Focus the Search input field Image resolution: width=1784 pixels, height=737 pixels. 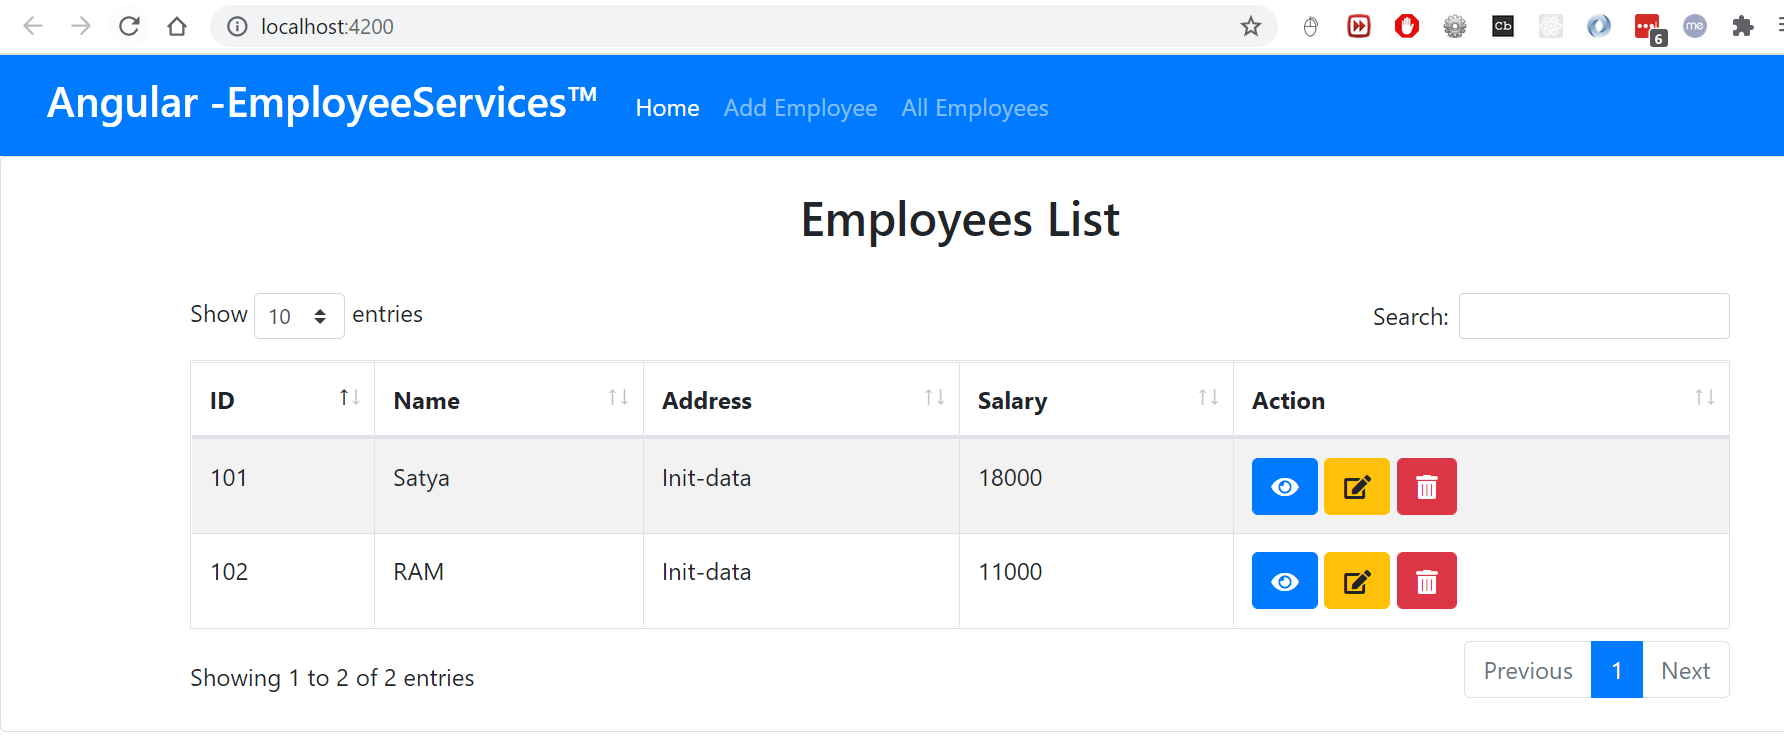coord(1593,316)
